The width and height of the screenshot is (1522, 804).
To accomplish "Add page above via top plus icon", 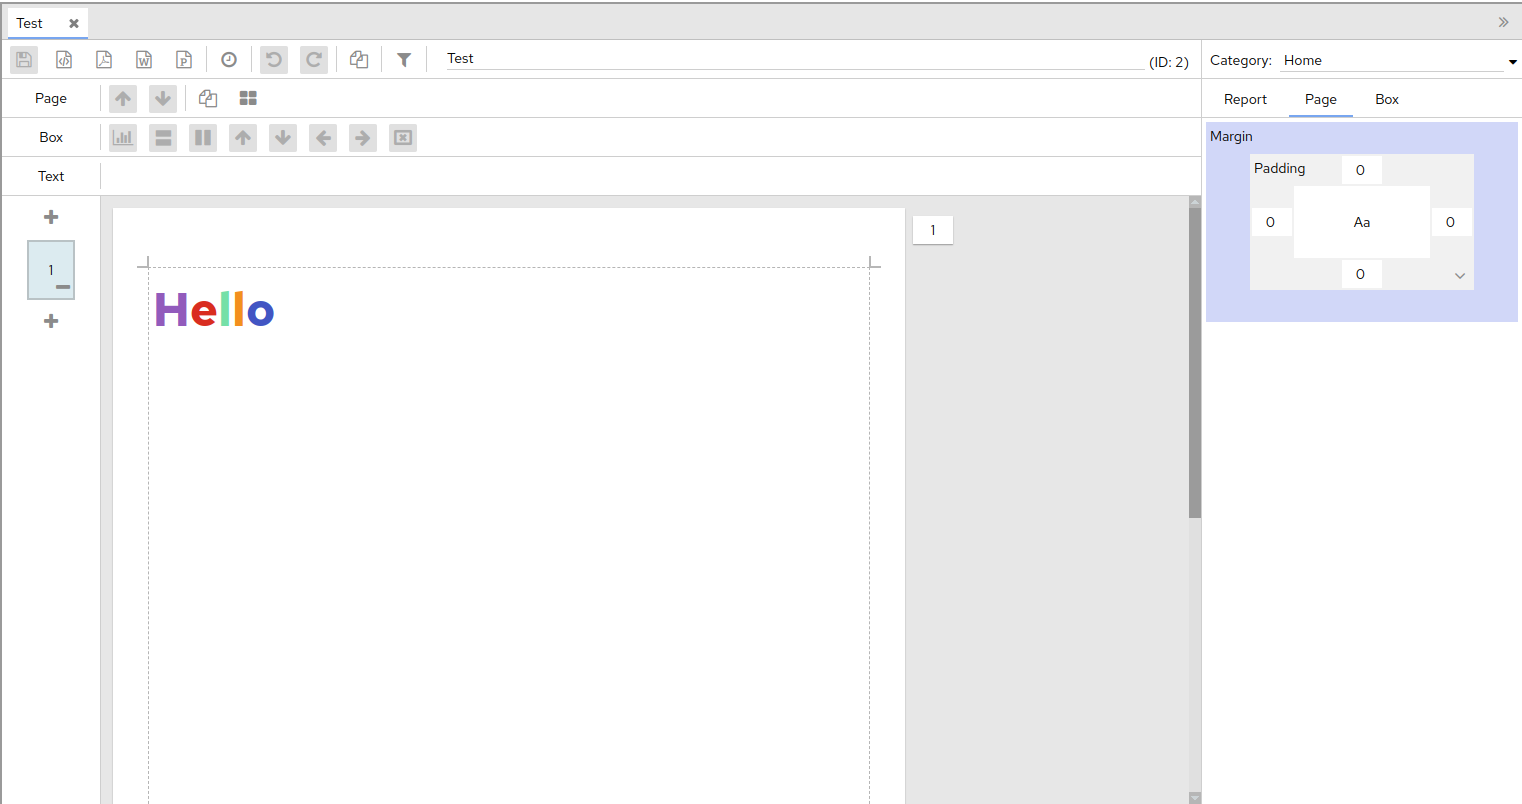I will point(51,217).
